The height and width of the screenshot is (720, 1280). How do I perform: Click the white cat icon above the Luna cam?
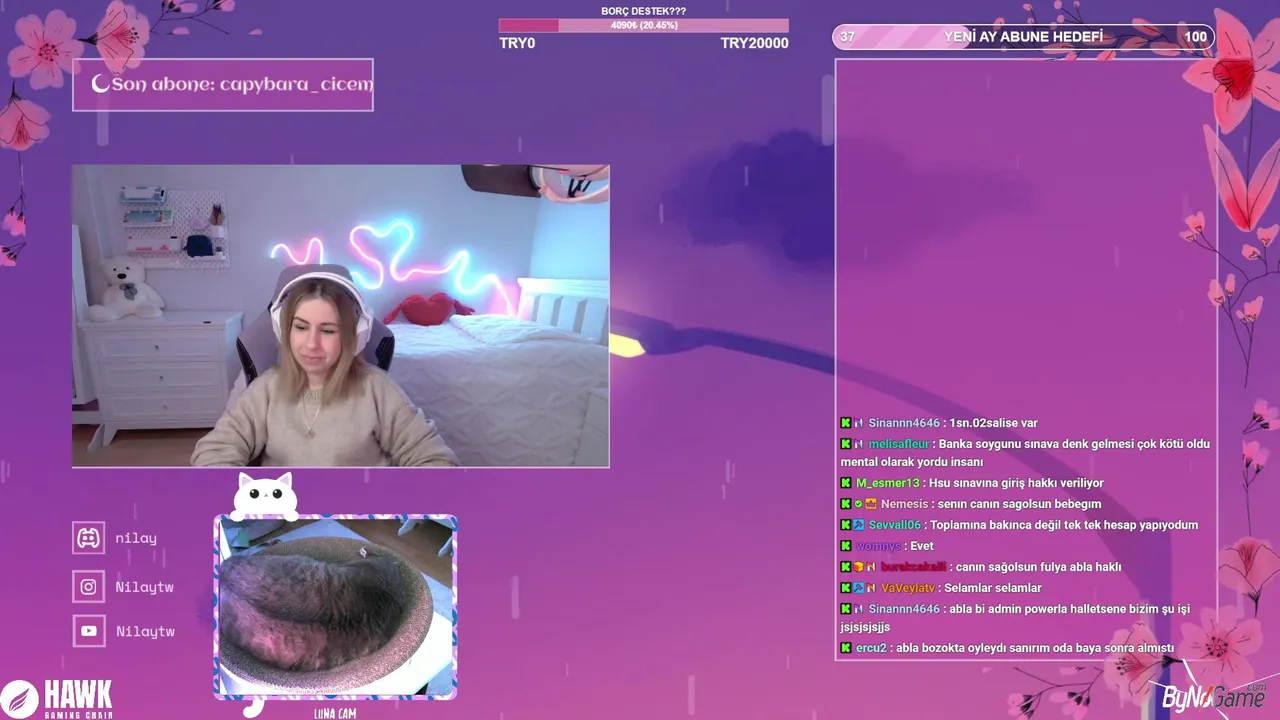265,496
